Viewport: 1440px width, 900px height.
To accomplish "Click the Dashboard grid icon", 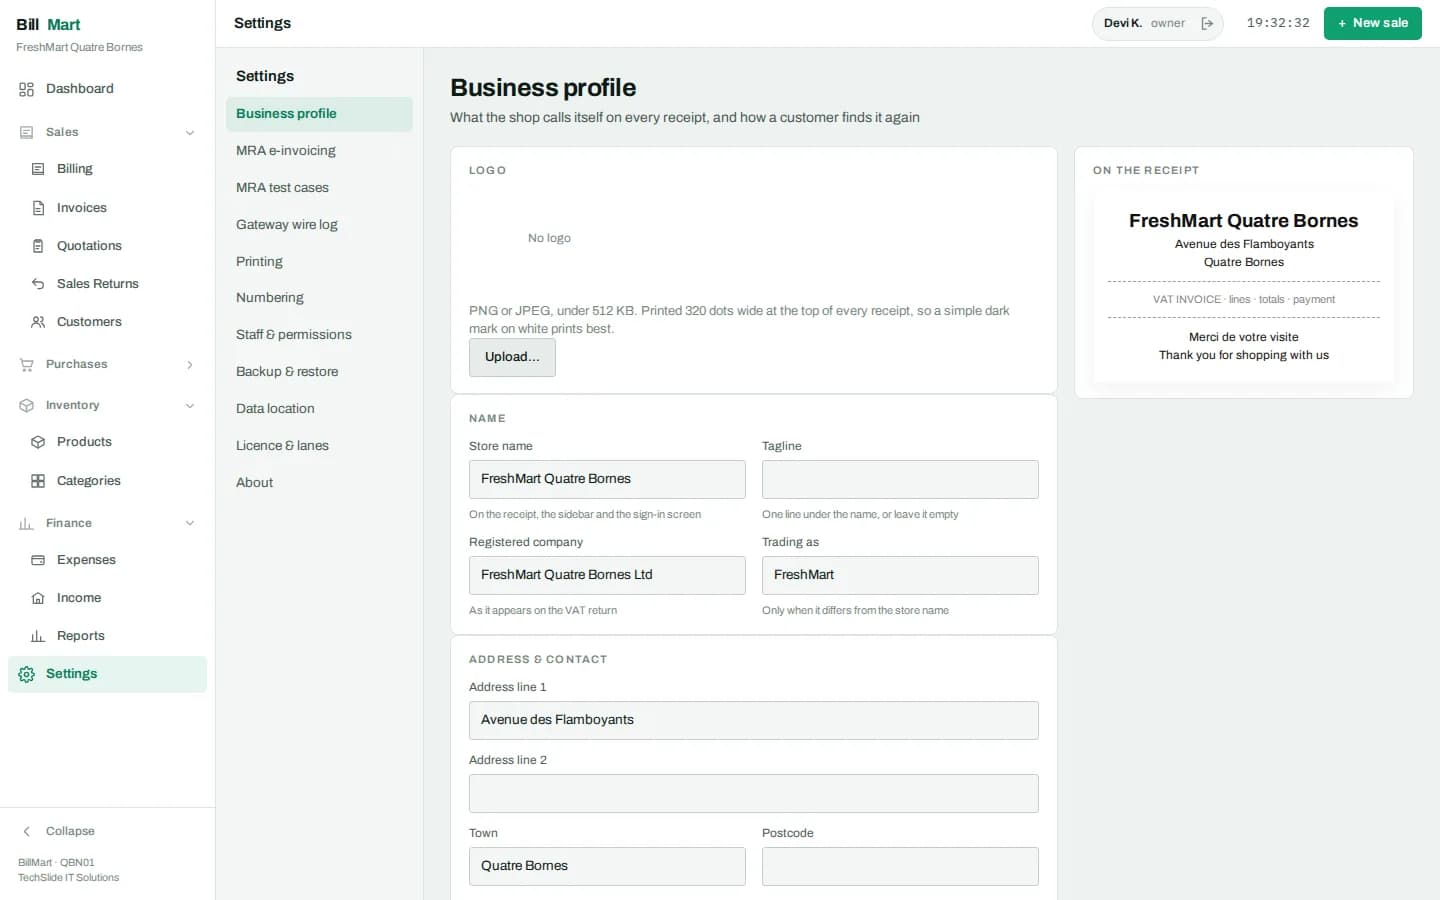I will click(x=27, y=89).
